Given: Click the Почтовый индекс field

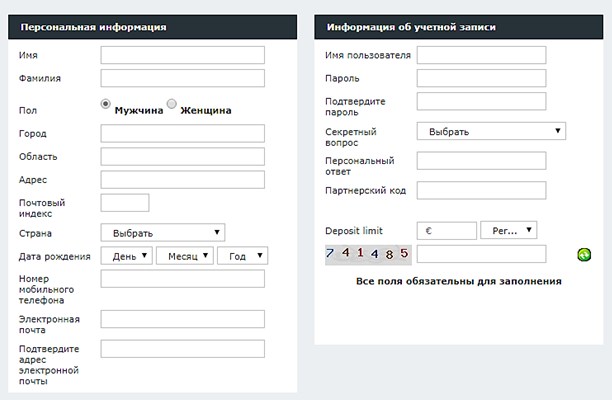Looking at the screenshot, I should point(125,203).
